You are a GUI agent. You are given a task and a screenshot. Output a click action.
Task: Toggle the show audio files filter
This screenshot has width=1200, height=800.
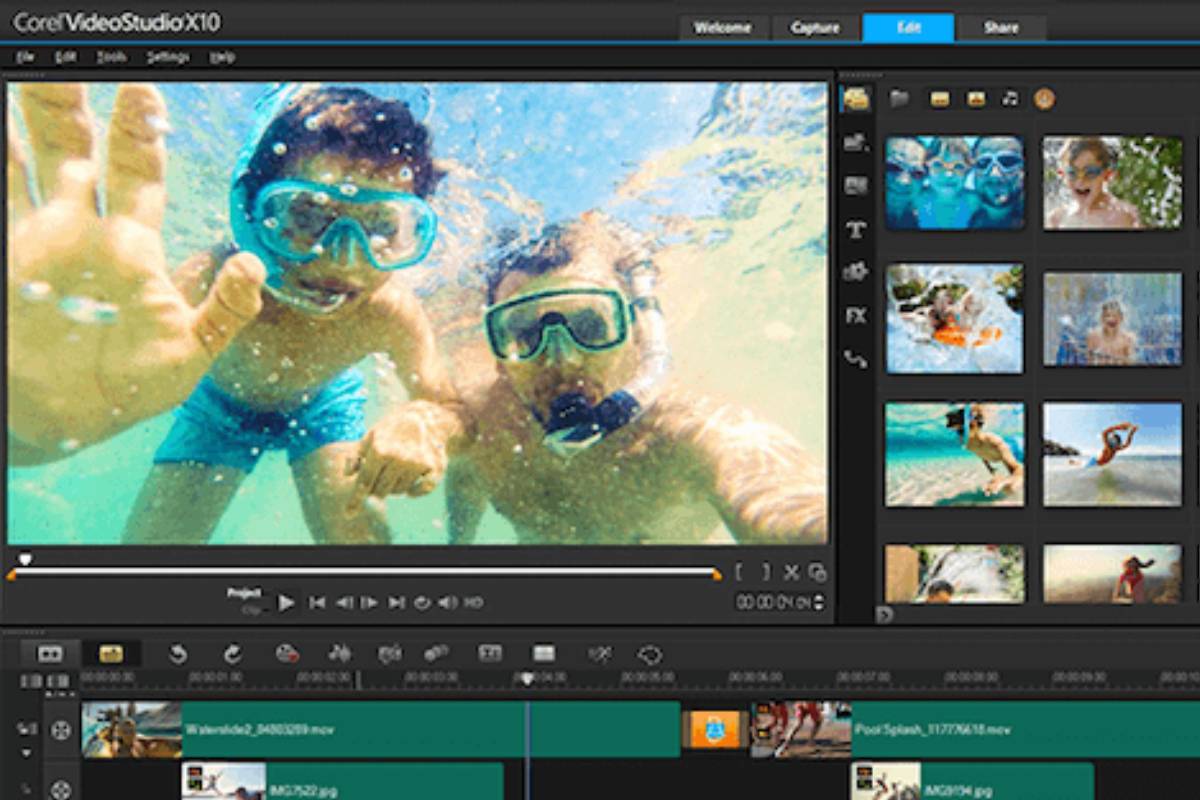(1010, 98)
